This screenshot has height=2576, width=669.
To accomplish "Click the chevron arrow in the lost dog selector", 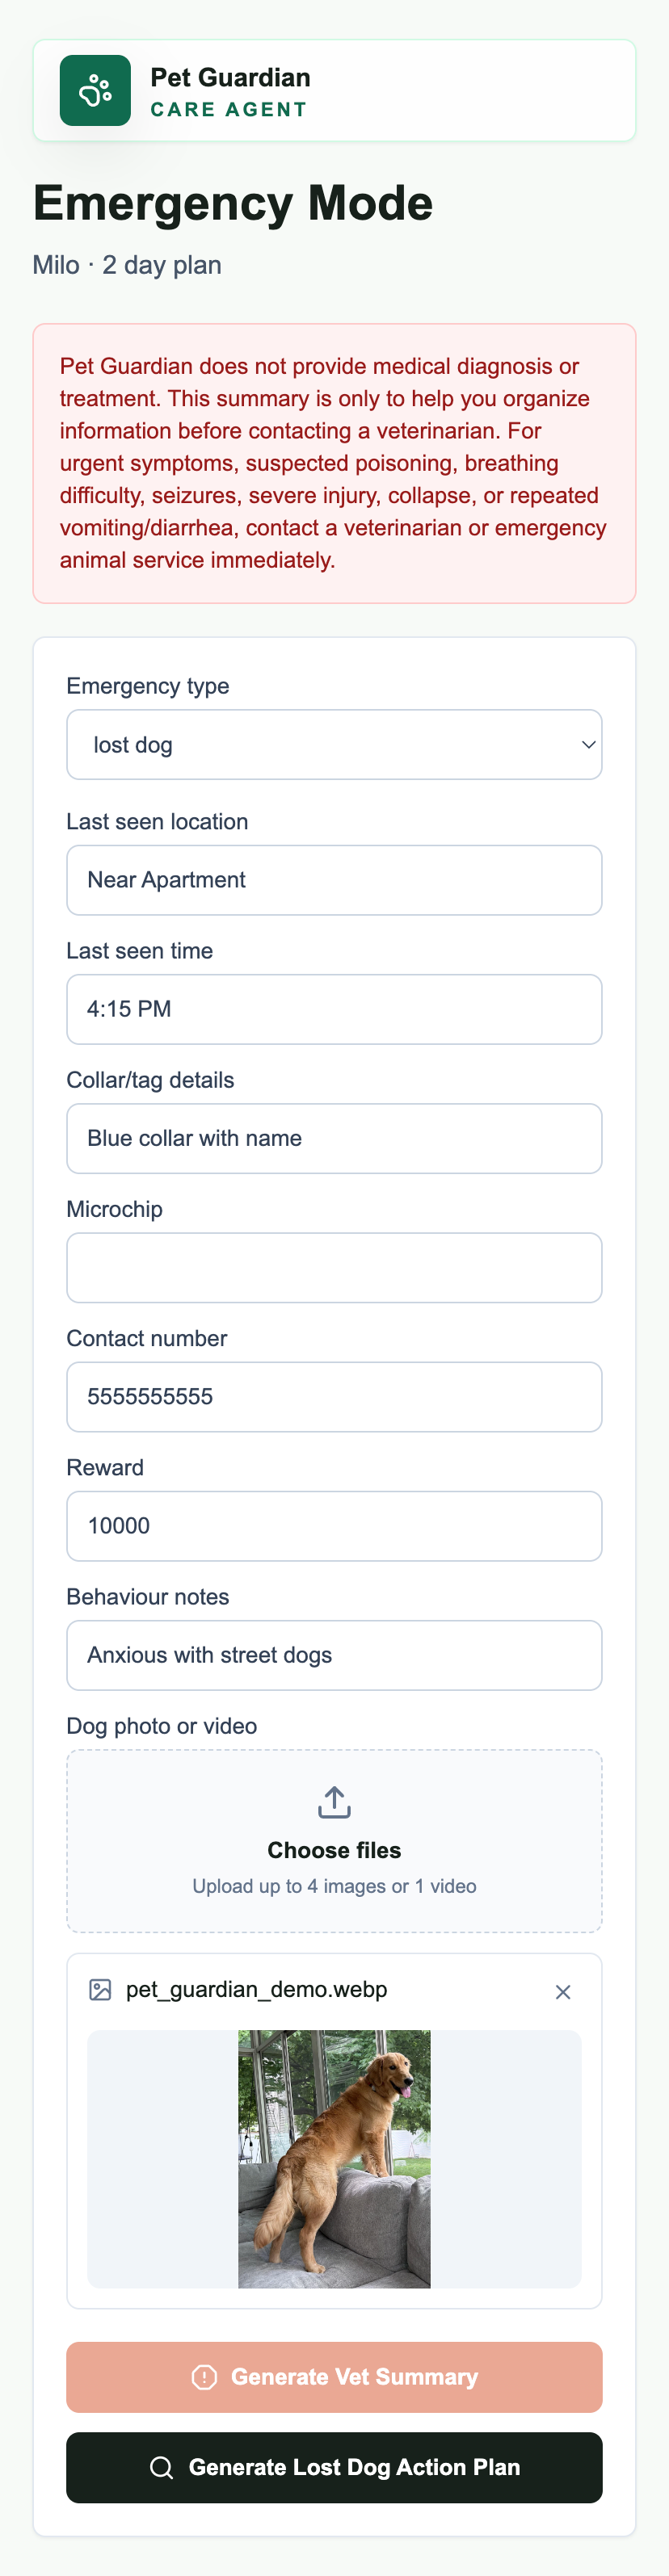I will click(x=588, y=745).
